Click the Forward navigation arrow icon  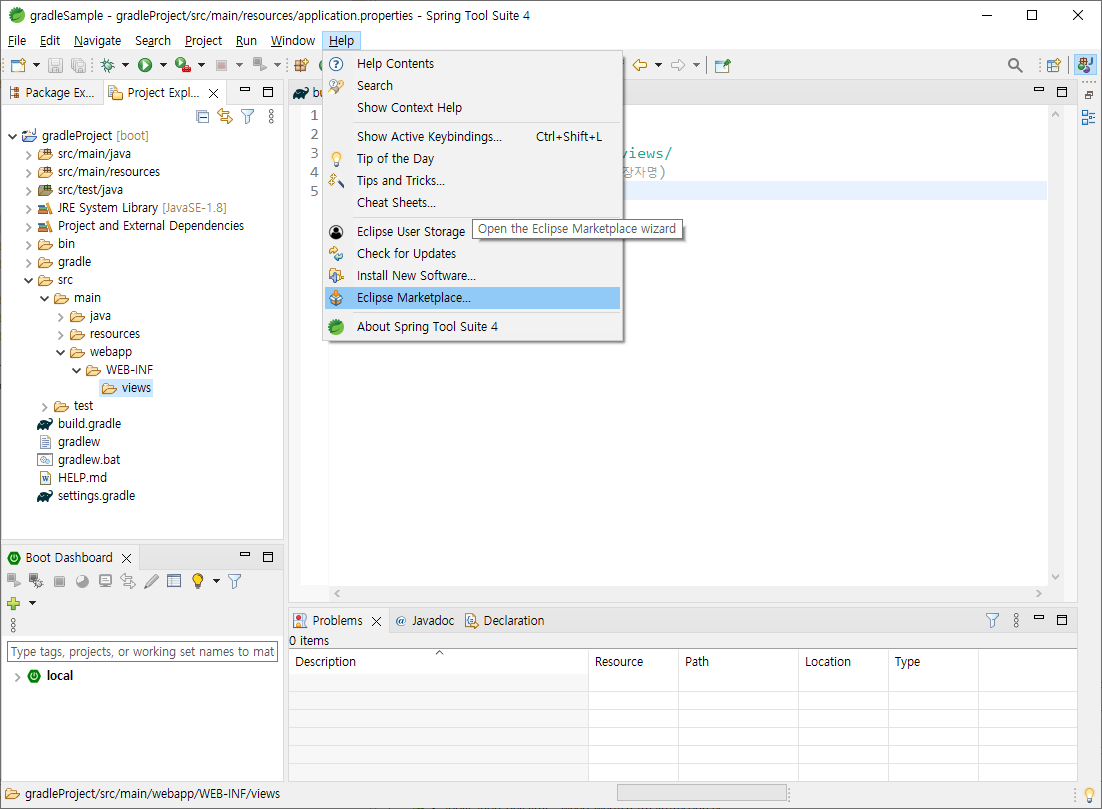[678, 65]
